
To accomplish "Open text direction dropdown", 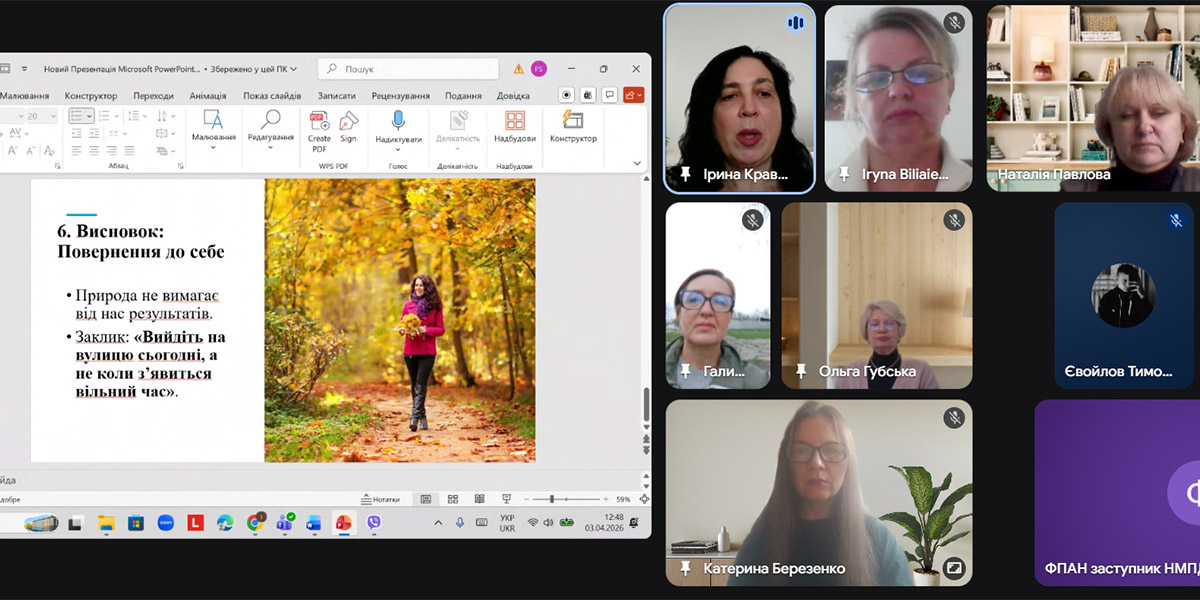I will (164, 116).
